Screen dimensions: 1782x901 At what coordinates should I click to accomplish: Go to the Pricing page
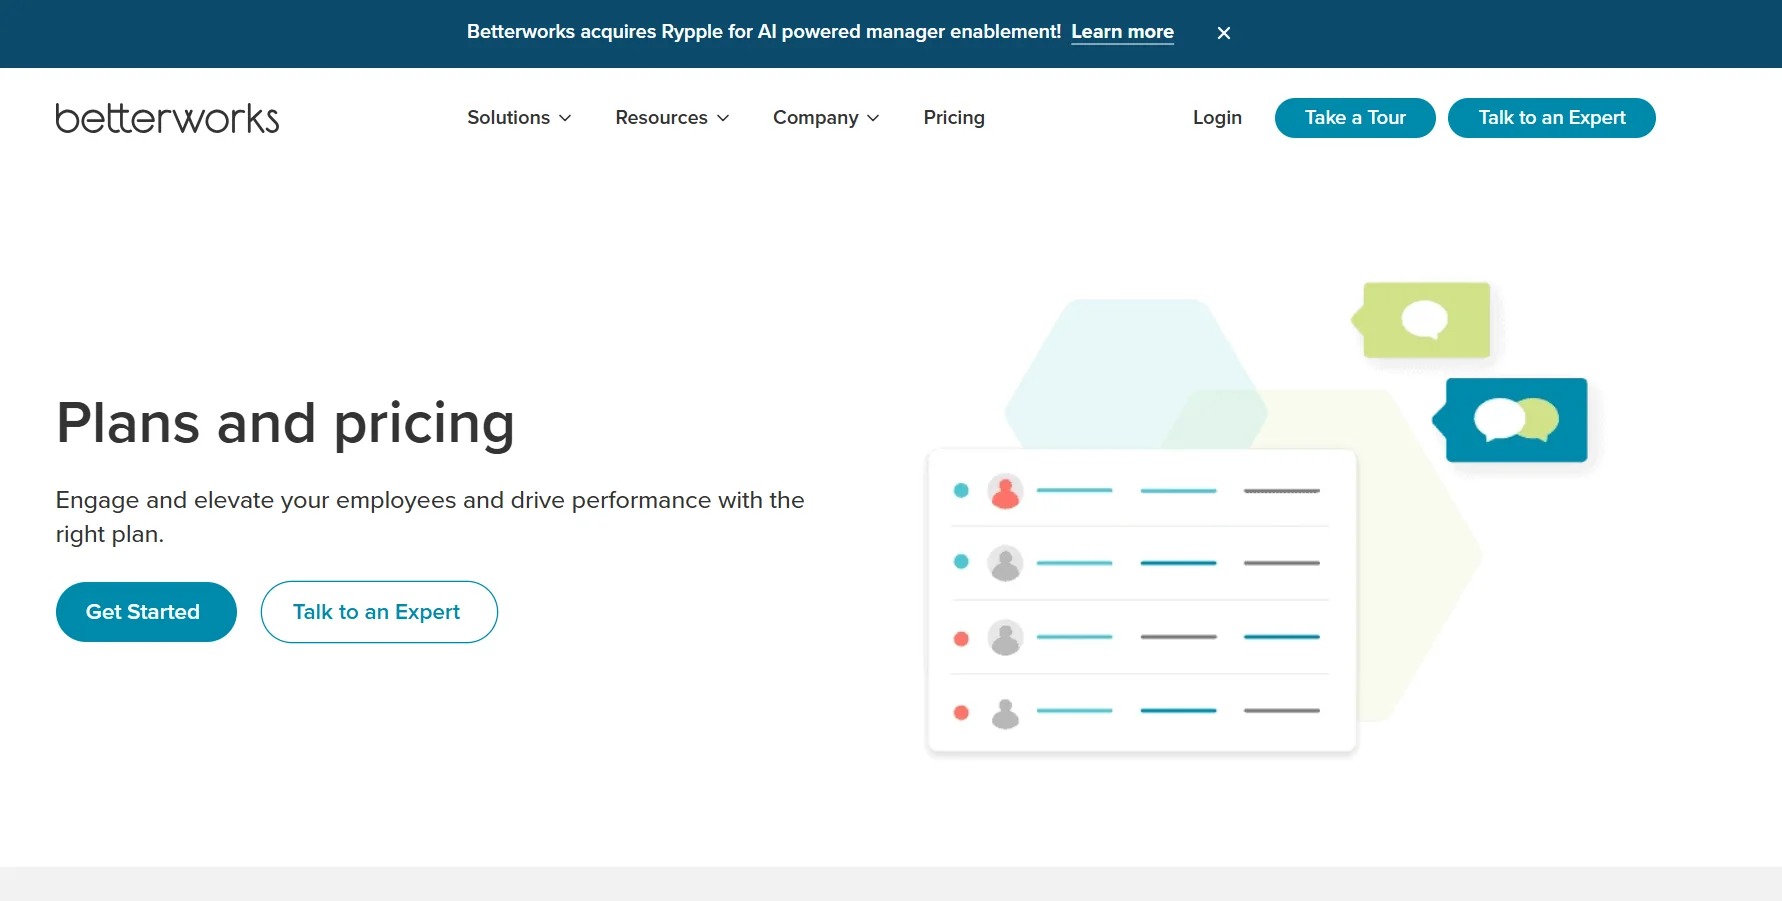[954, 118]
